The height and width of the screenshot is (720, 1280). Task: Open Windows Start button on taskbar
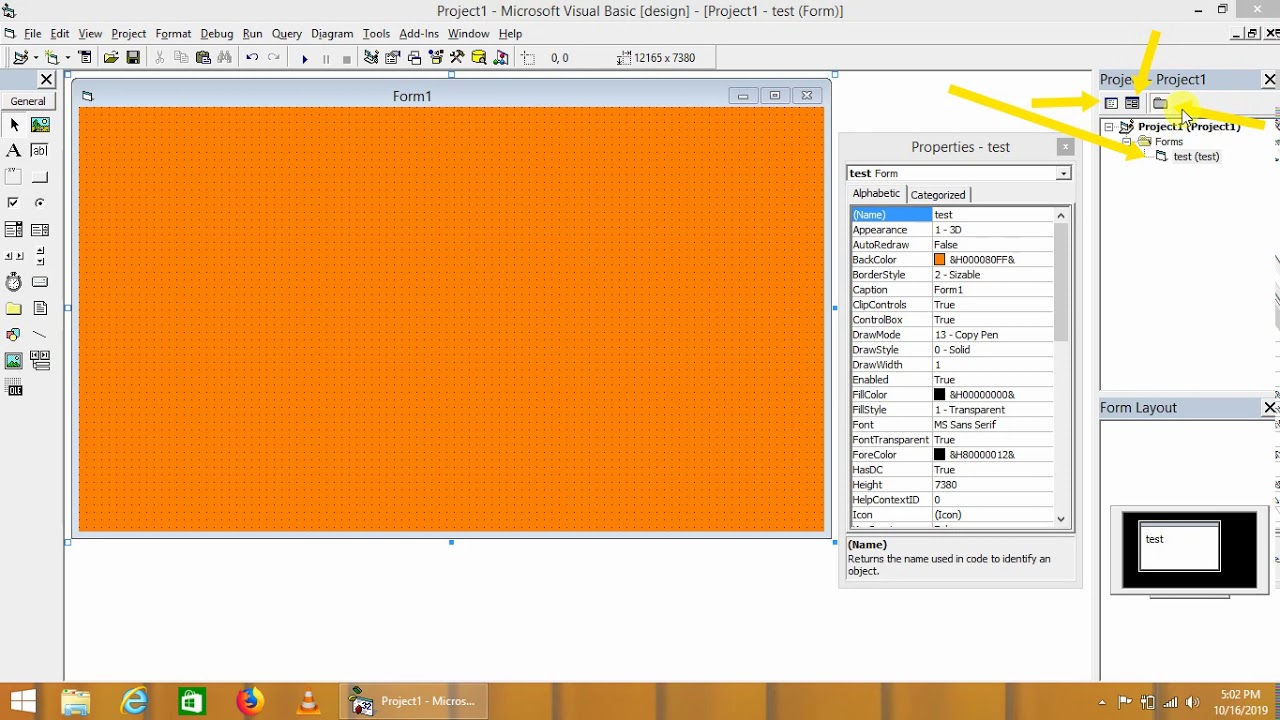tap(23, 701)
